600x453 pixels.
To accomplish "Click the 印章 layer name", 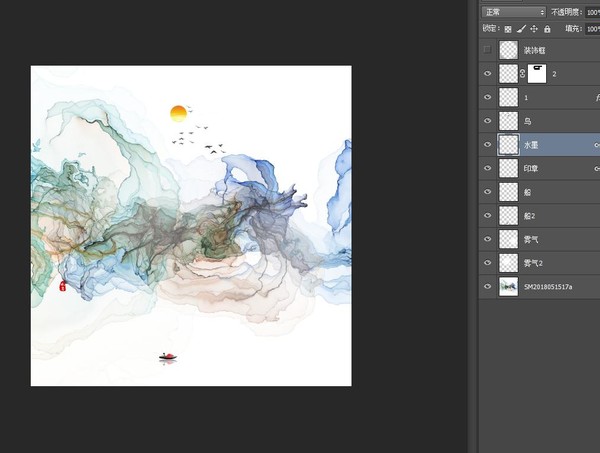I will [x=531, y=169].
